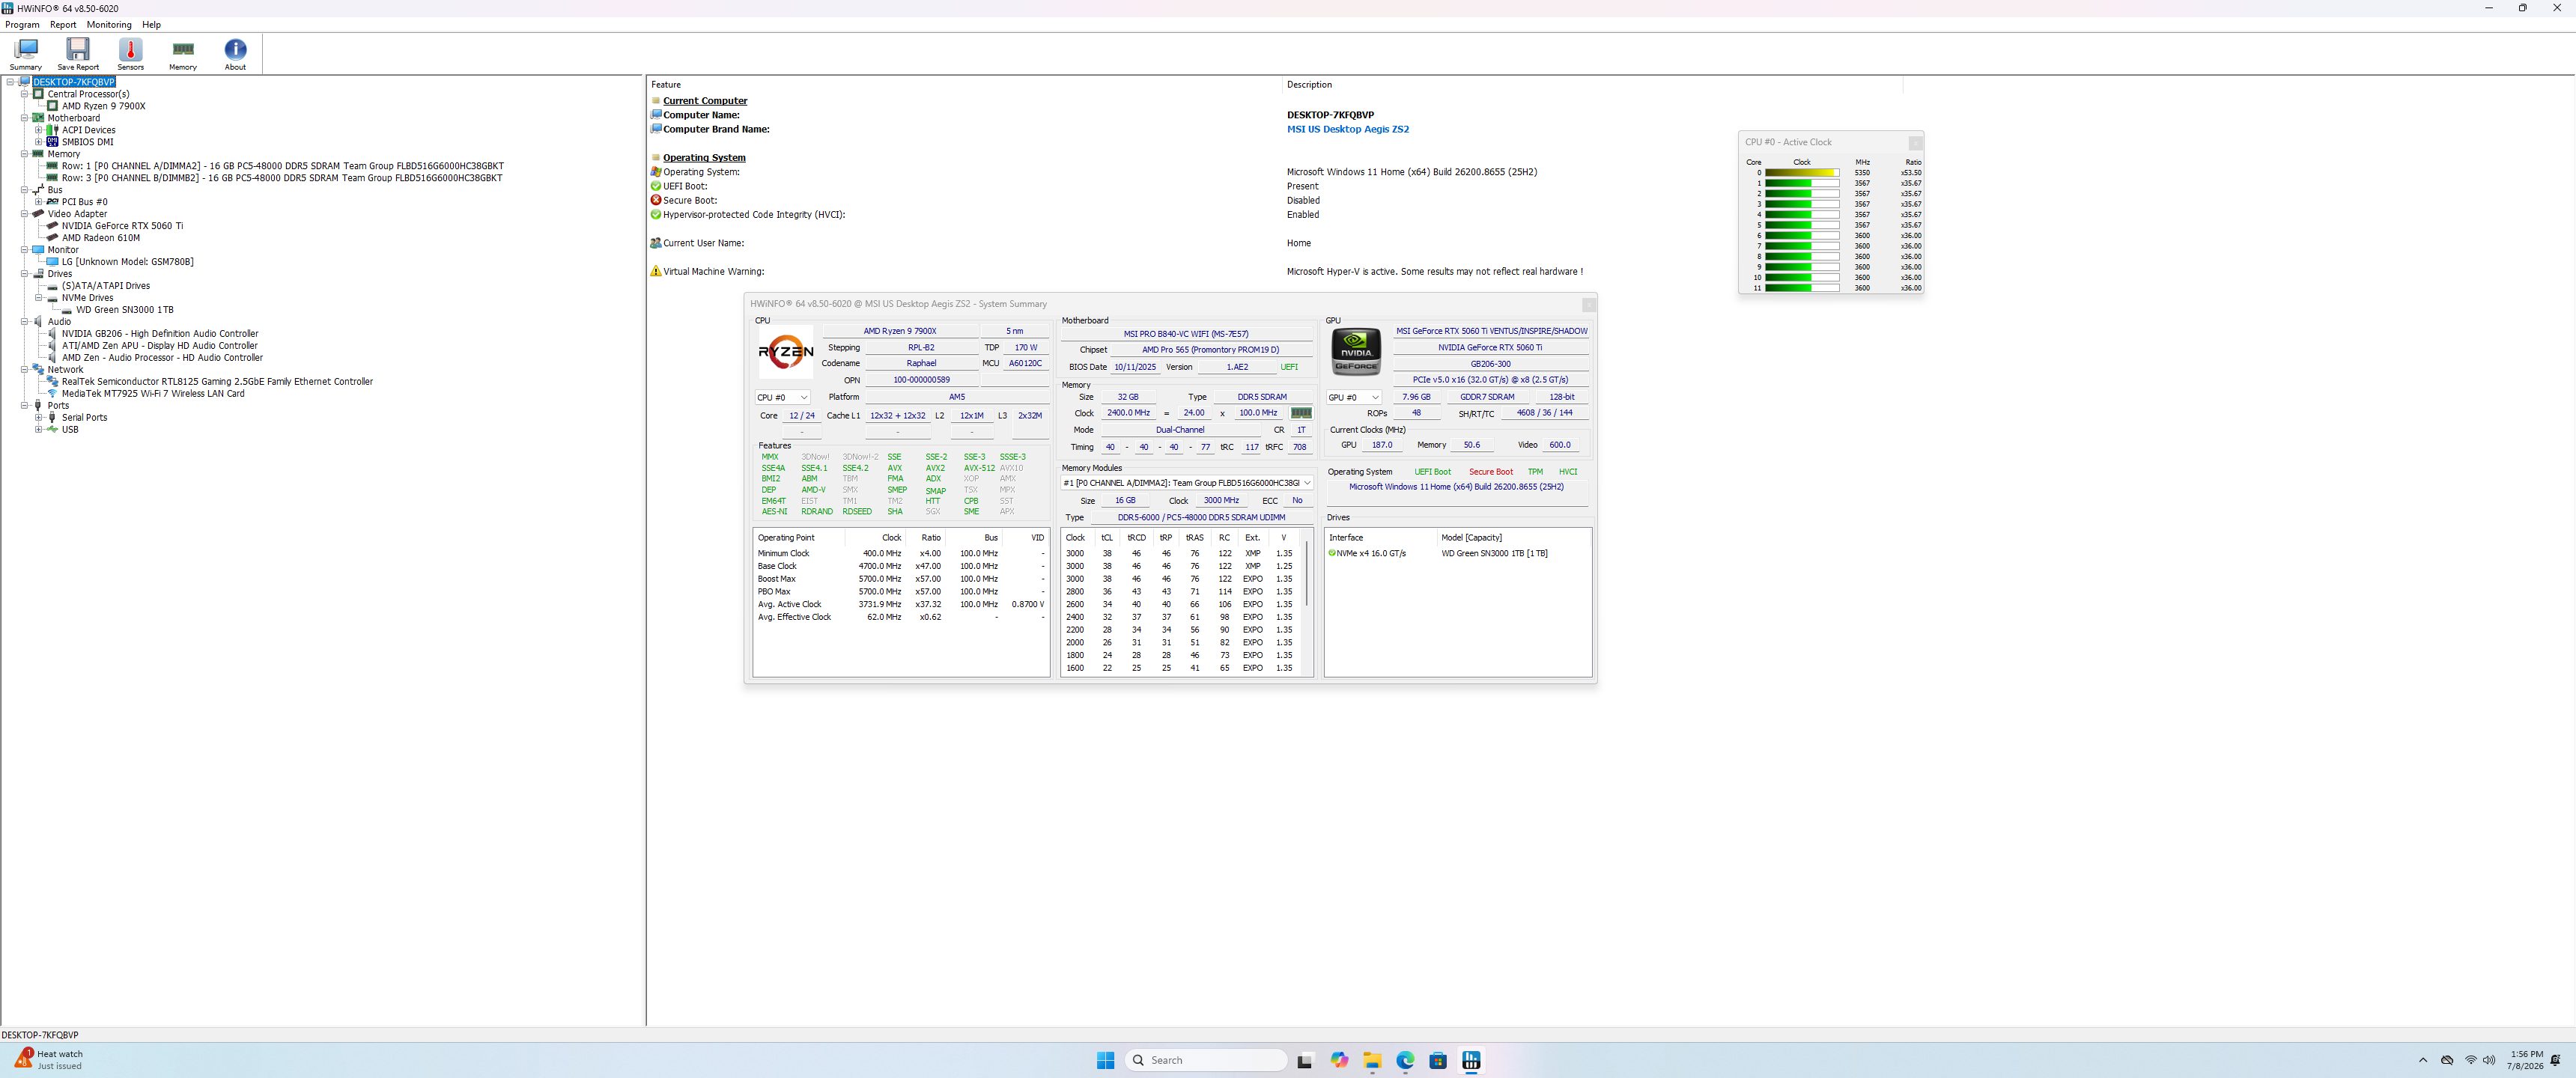Open the Summary toolbar icon
2576x1078 pixels.
[x=25, y=54]
